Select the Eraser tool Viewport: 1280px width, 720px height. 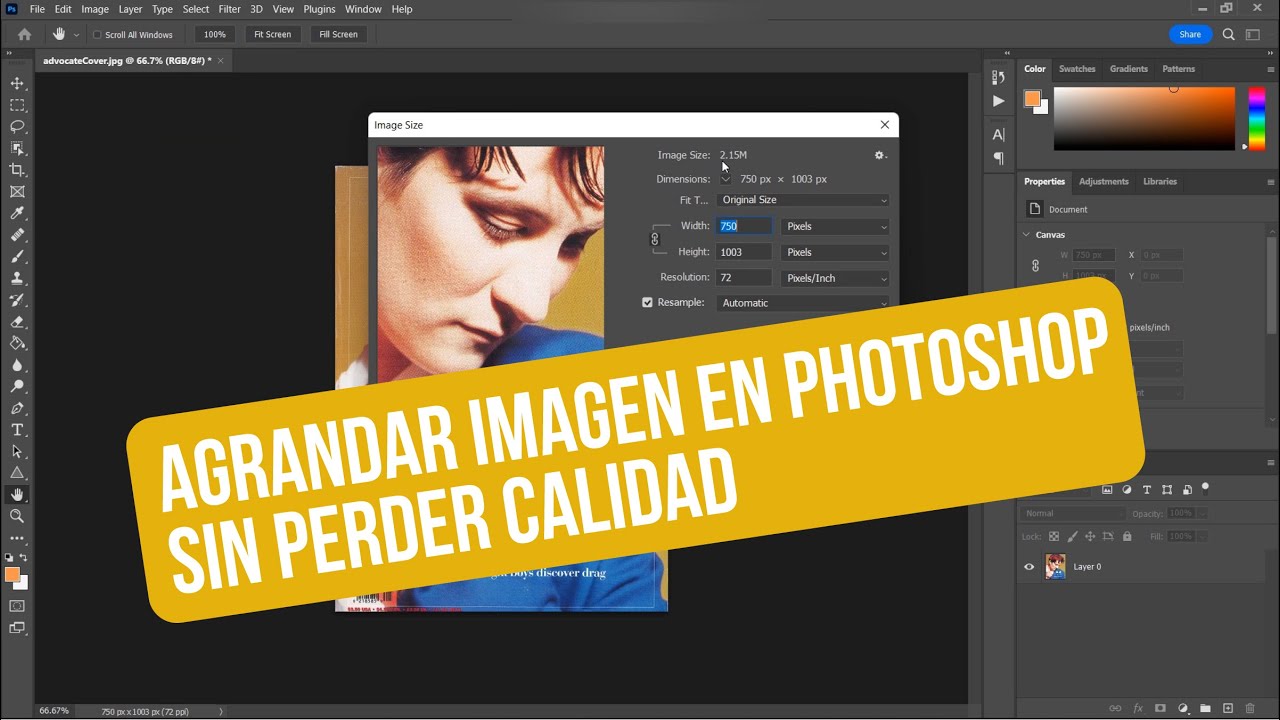click(x=17, y=322)
